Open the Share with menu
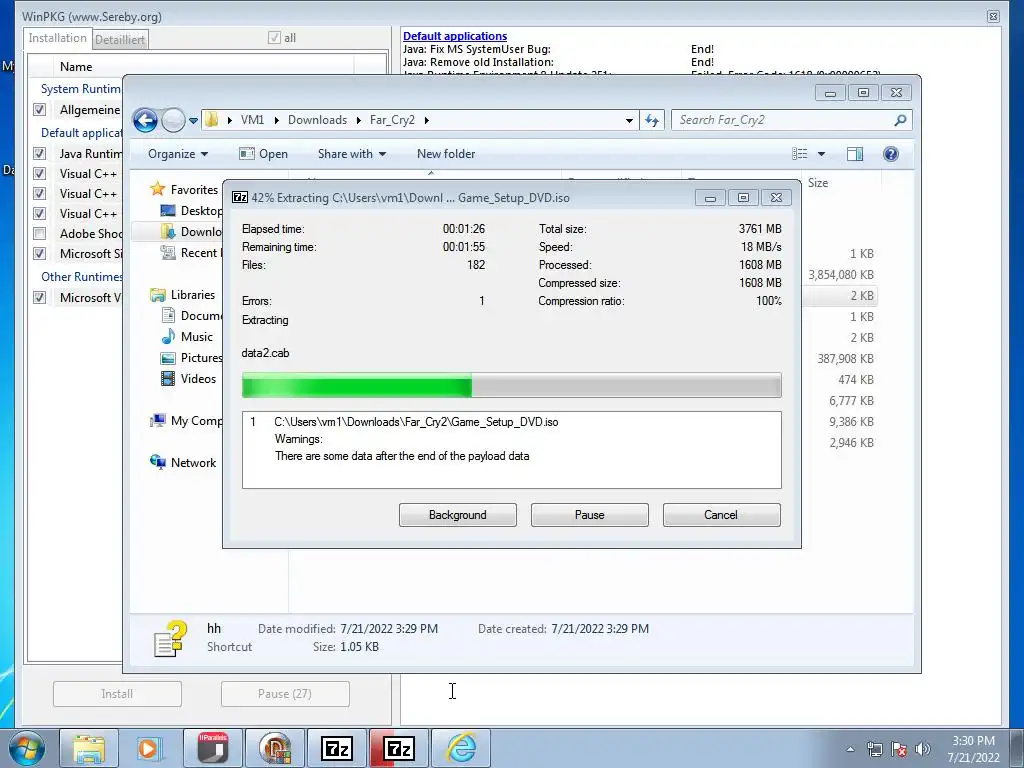 351,153
